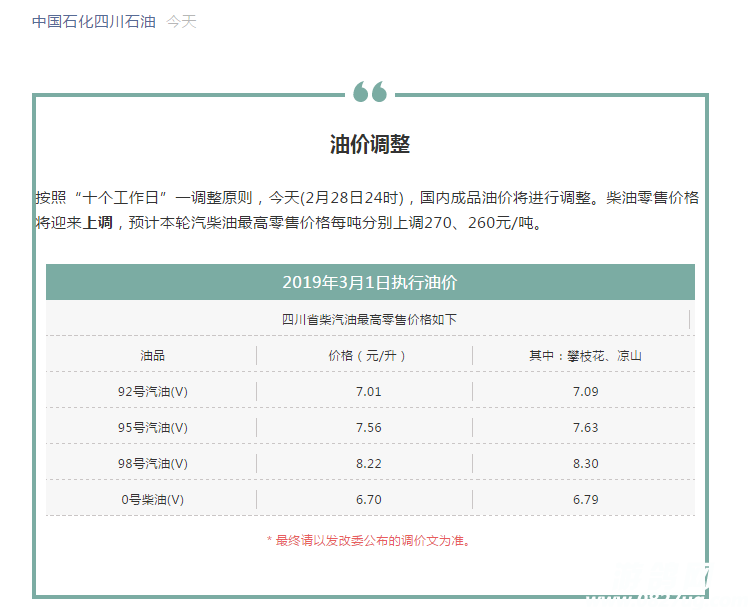This screenshot has height=615, width=755.
Task: Click the red footnote about 发改委 pricing
Action: [x=368, y=541]
